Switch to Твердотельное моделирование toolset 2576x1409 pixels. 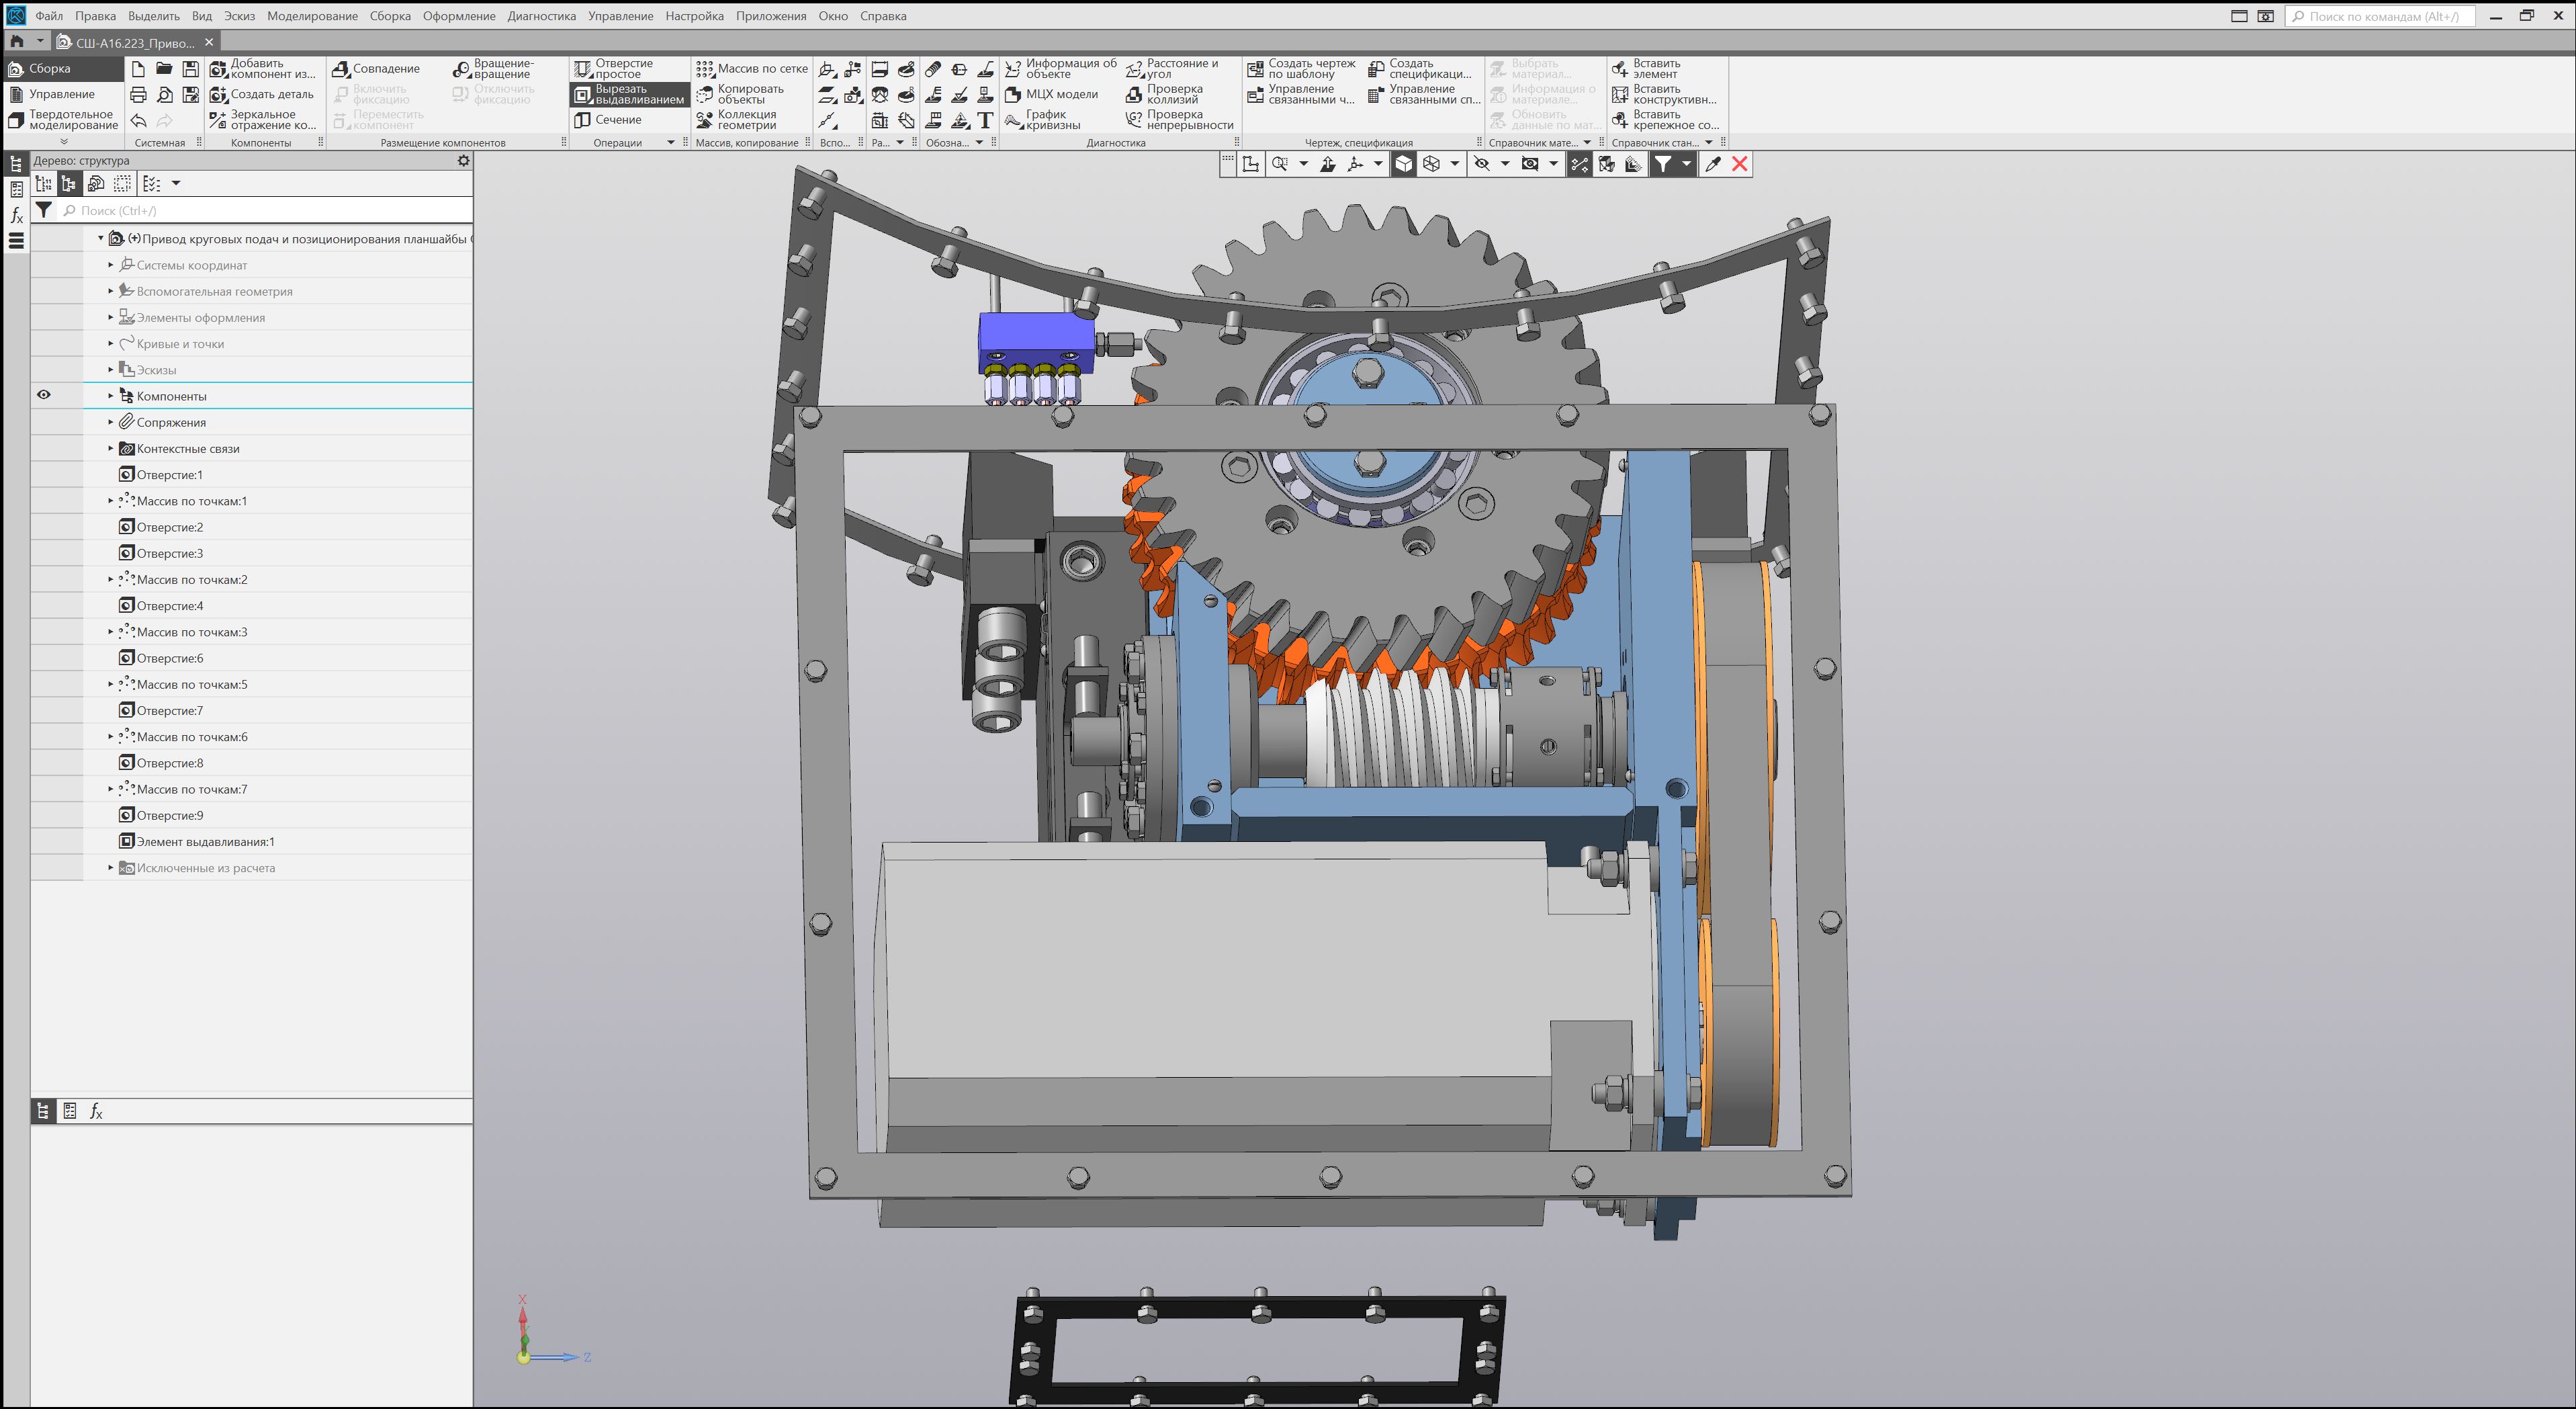coord(62,120)
